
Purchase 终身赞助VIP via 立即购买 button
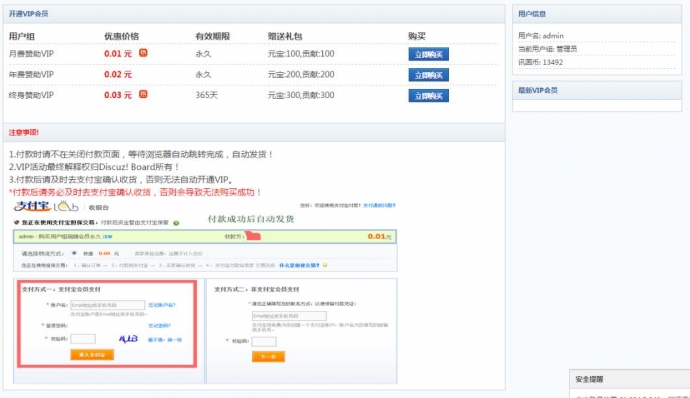[x=429, y=96]
